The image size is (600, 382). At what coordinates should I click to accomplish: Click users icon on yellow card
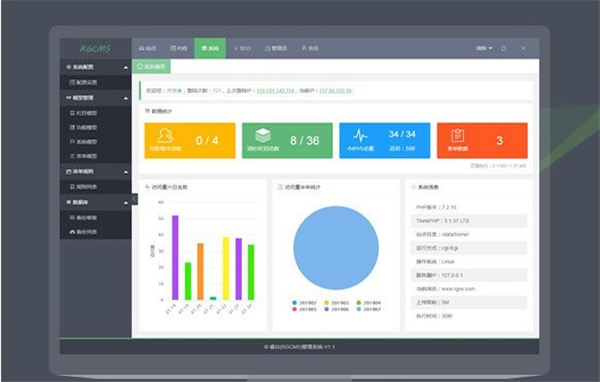pos(165,136)
